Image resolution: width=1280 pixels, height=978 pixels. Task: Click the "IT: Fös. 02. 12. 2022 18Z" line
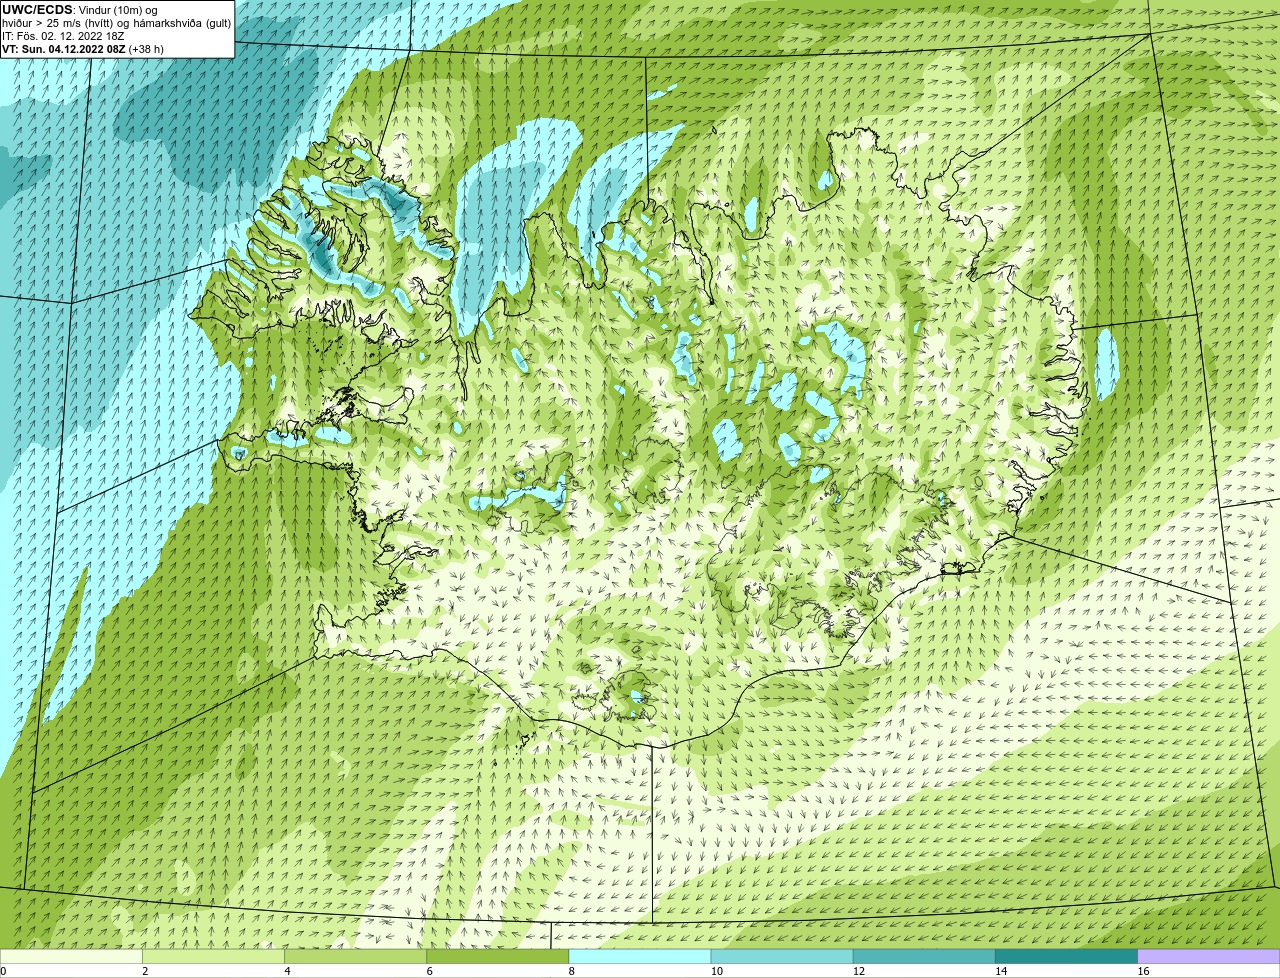pyautogui.click(x=63, y=36)
